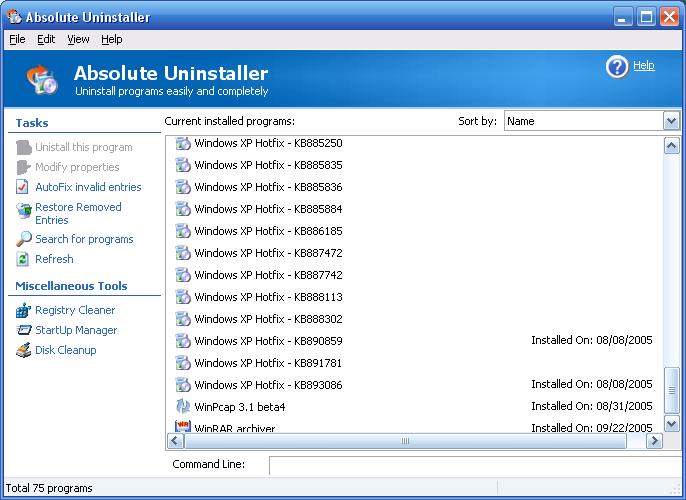Click the title bar application icon
The image size is (686, 500).
[x=14, y=17]
